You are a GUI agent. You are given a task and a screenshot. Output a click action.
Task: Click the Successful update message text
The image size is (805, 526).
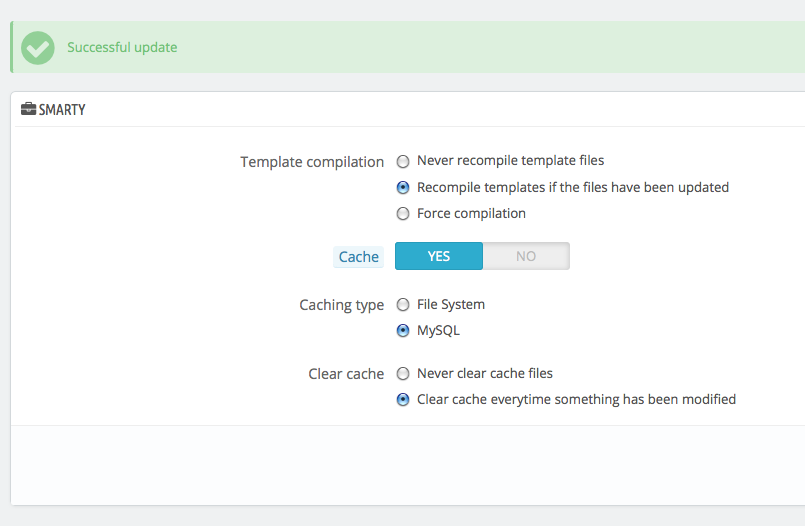pyautogui.click(x=122, y=47)
